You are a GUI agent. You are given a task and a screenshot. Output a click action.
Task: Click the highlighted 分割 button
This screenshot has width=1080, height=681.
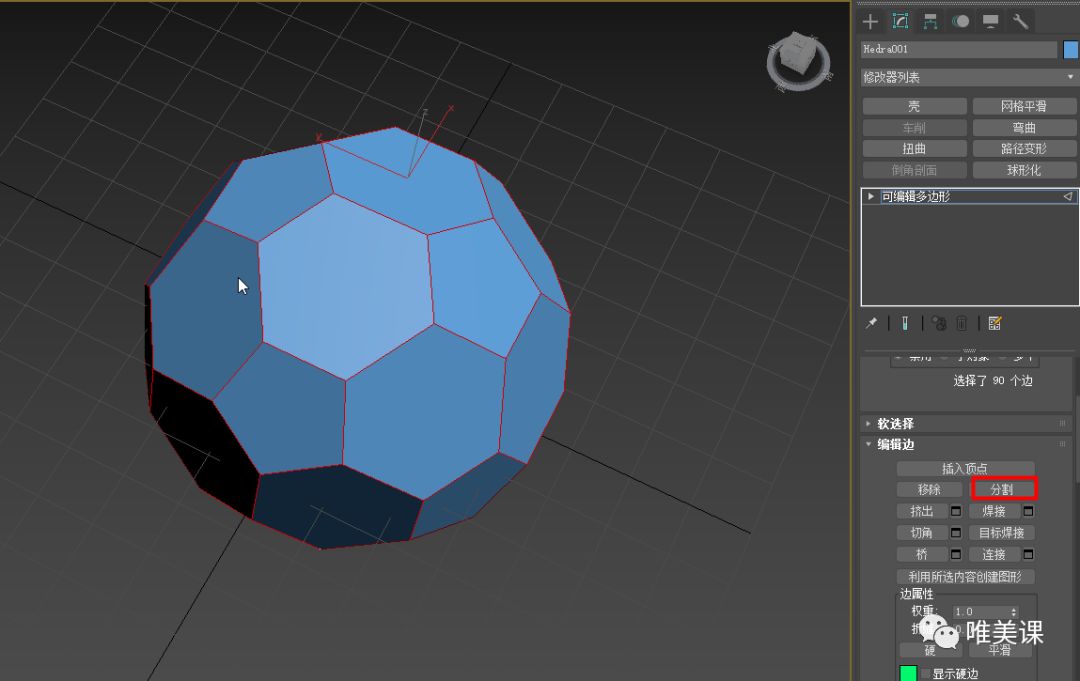tap(1004, 489)
